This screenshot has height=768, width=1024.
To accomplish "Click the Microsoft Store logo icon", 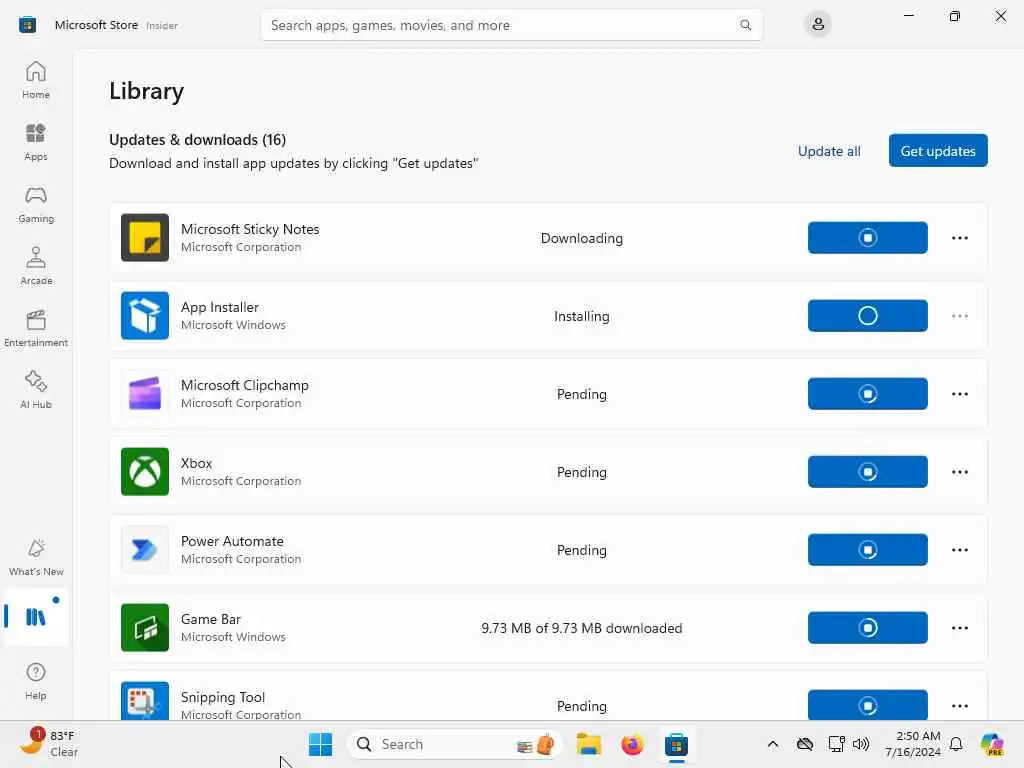I will coord(27,25).
